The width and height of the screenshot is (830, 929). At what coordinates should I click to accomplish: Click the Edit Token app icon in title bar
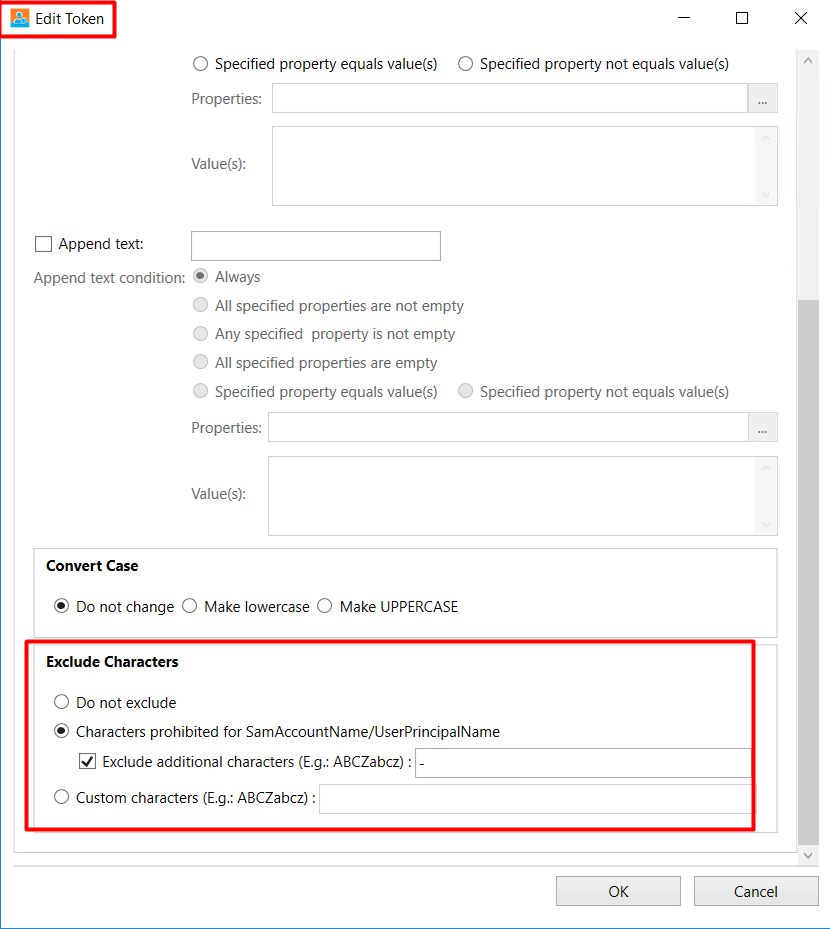pos(20,18)
